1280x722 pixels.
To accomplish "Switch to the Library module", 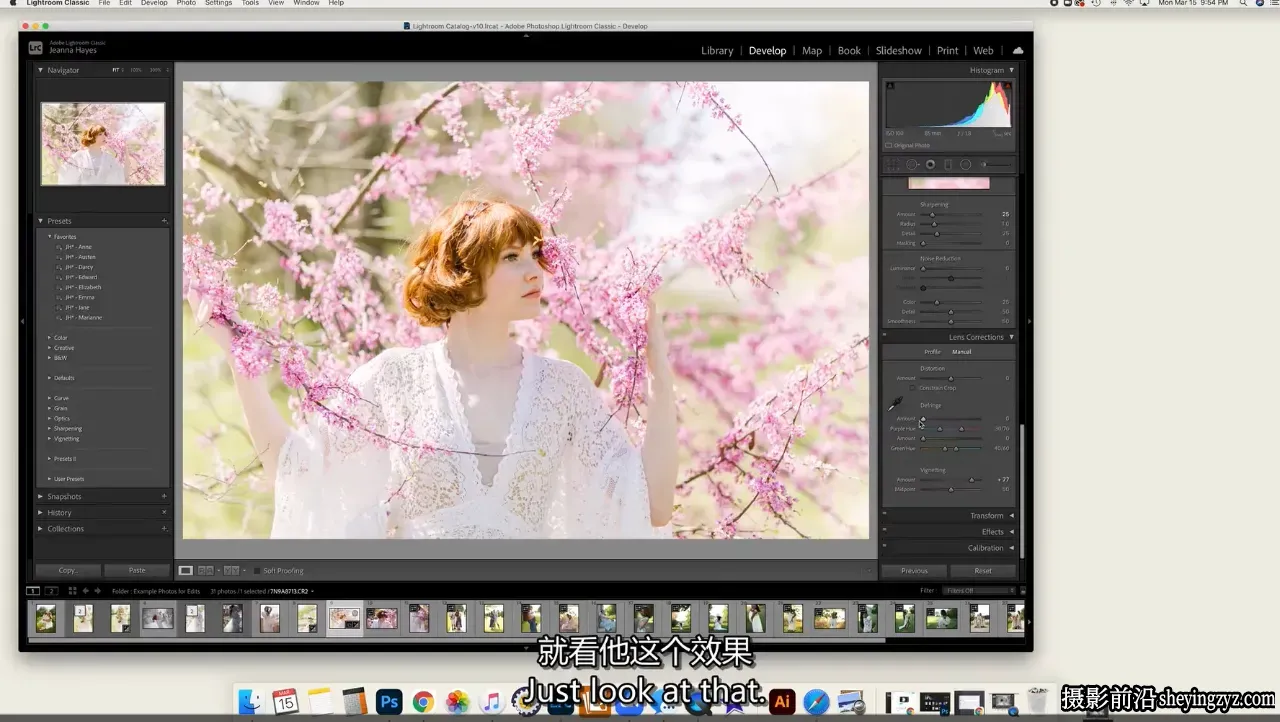I will coord(717,50).
